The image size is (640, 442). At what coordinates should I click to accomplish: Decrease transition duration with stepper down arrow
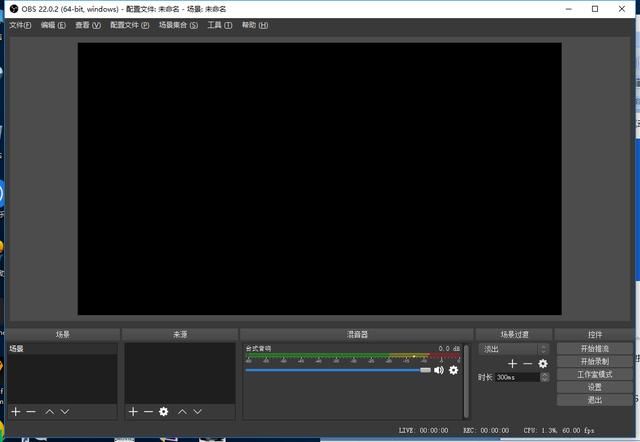[544, 380]
